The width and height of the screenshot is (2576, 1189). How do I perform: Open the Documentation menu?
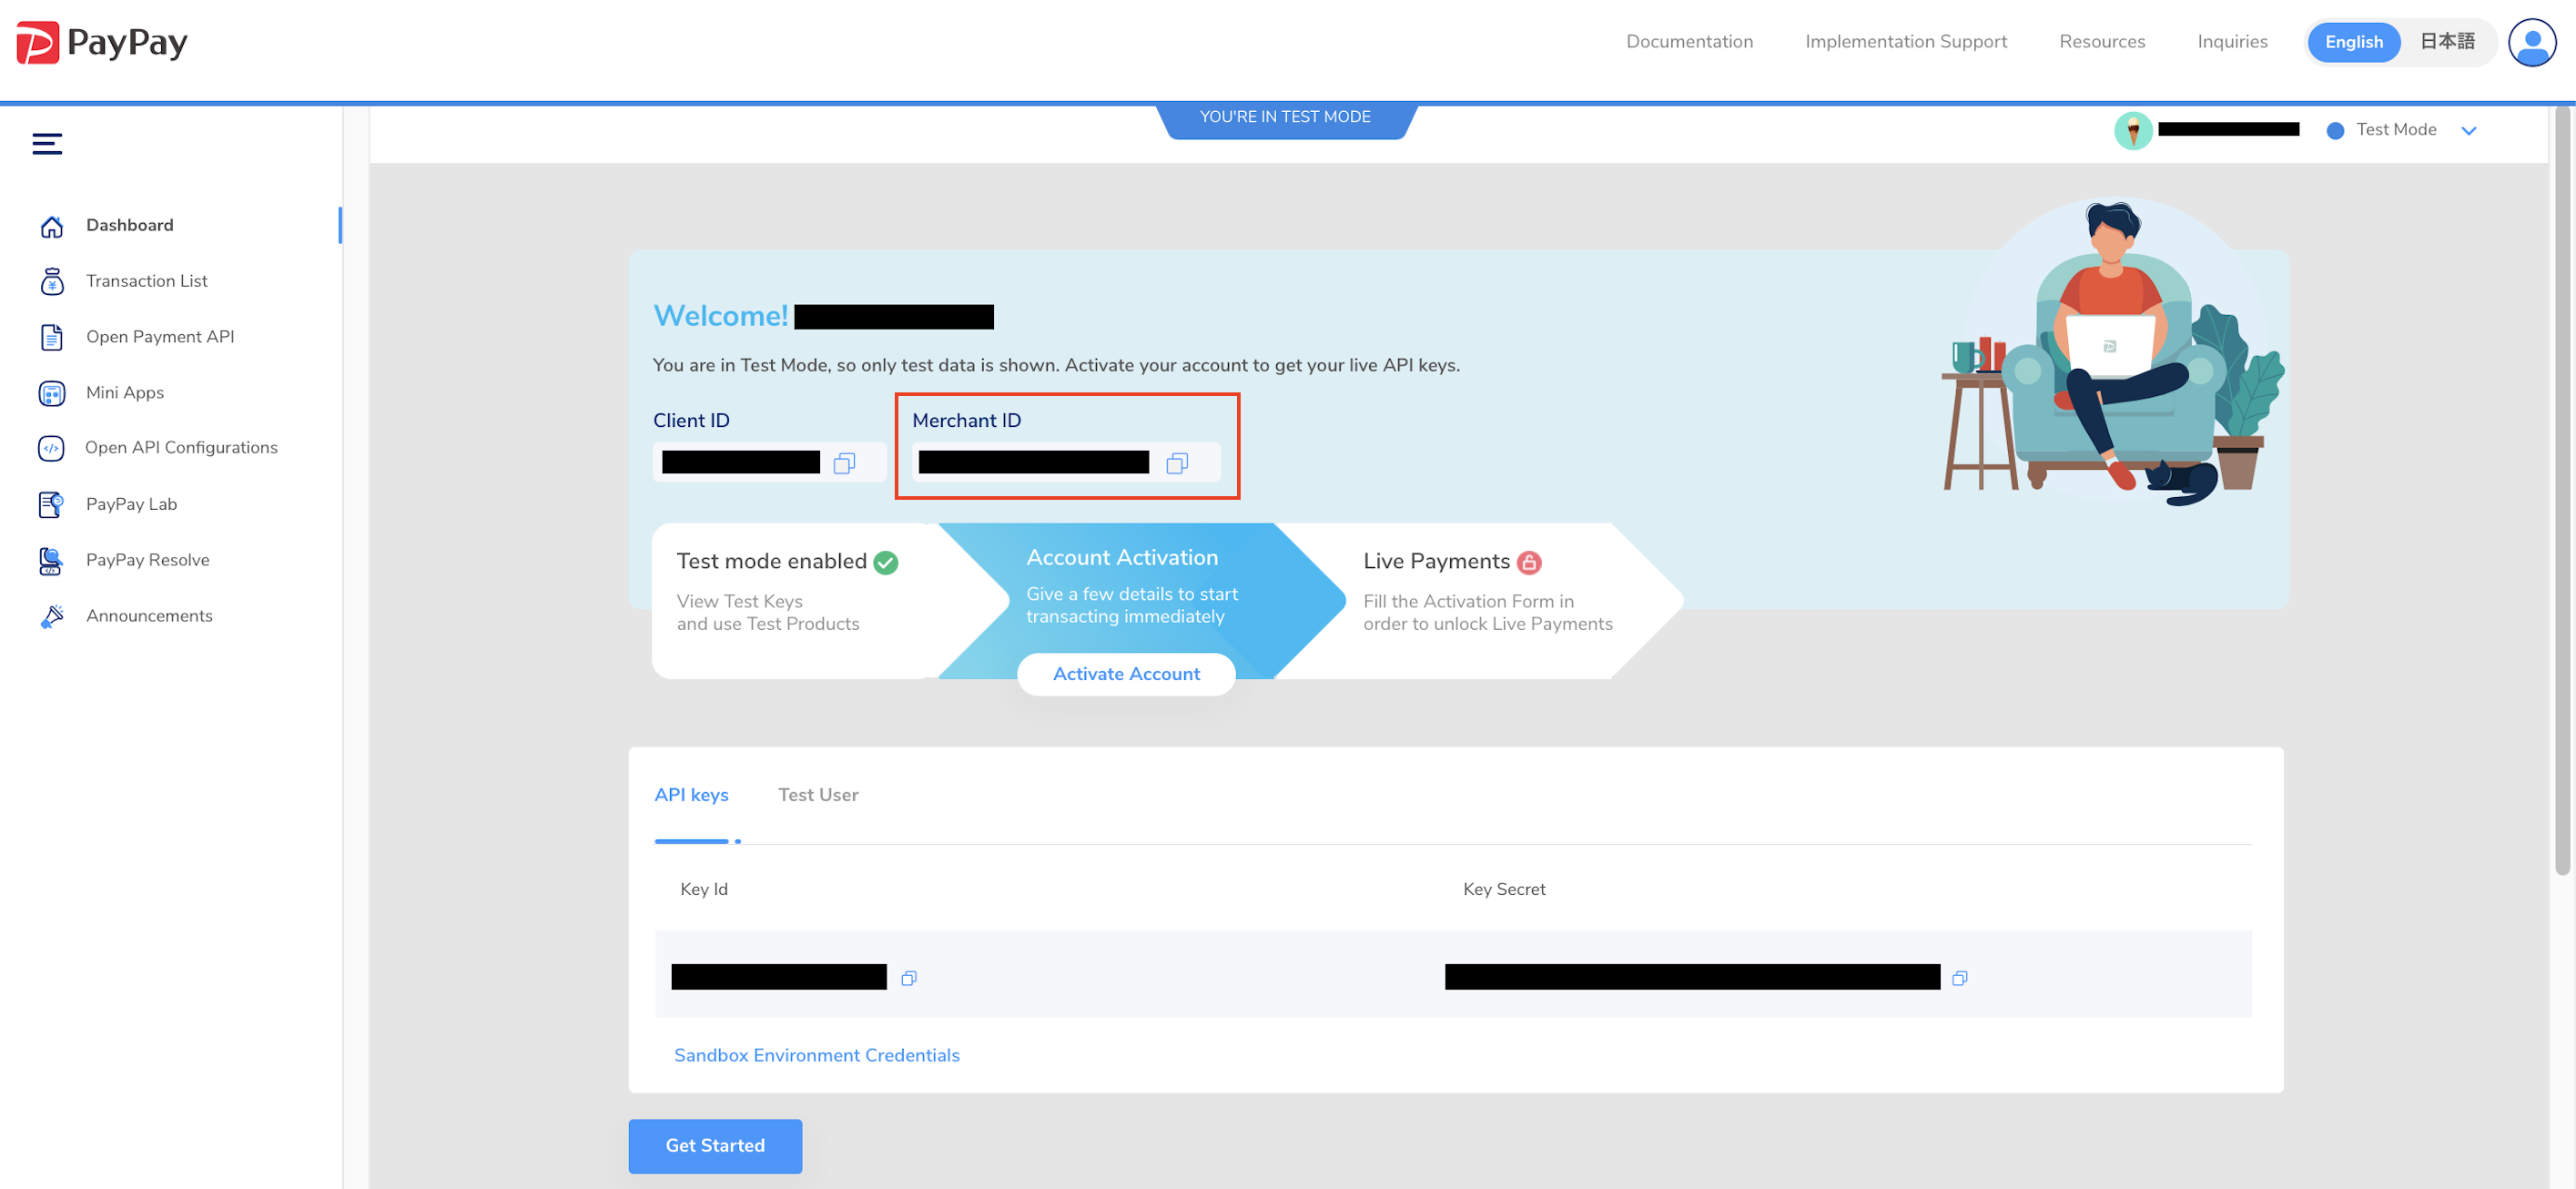tap(1689, 41)
